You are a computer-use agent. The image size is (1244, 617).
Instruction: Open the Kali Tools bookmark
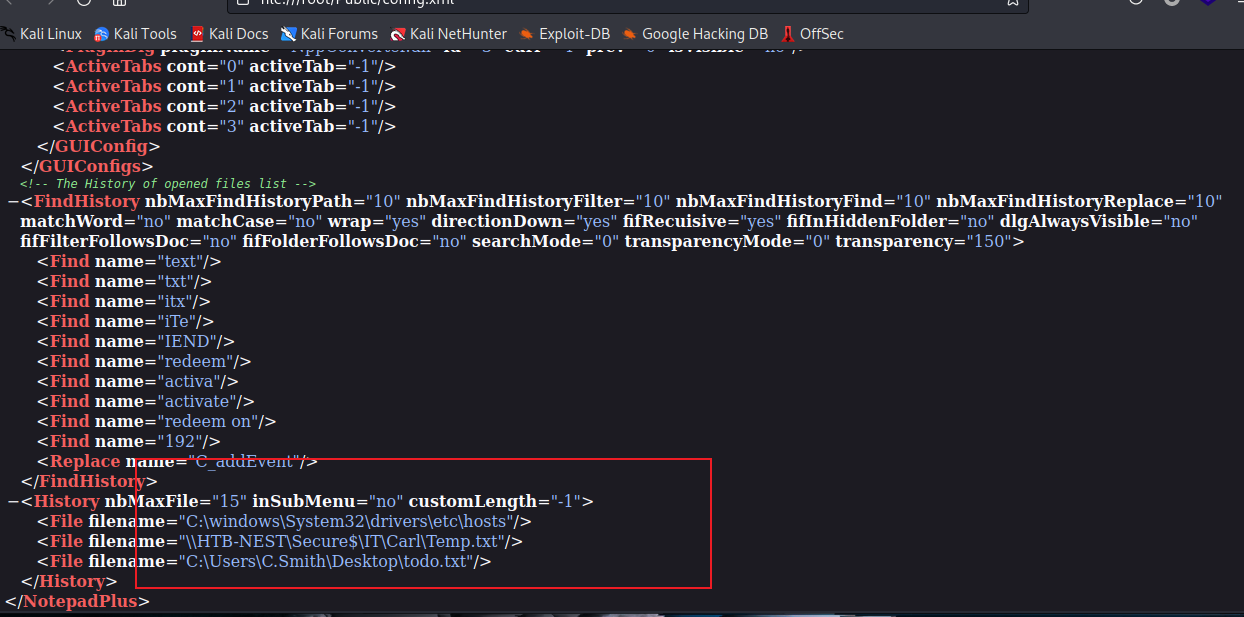coord(135,34)
